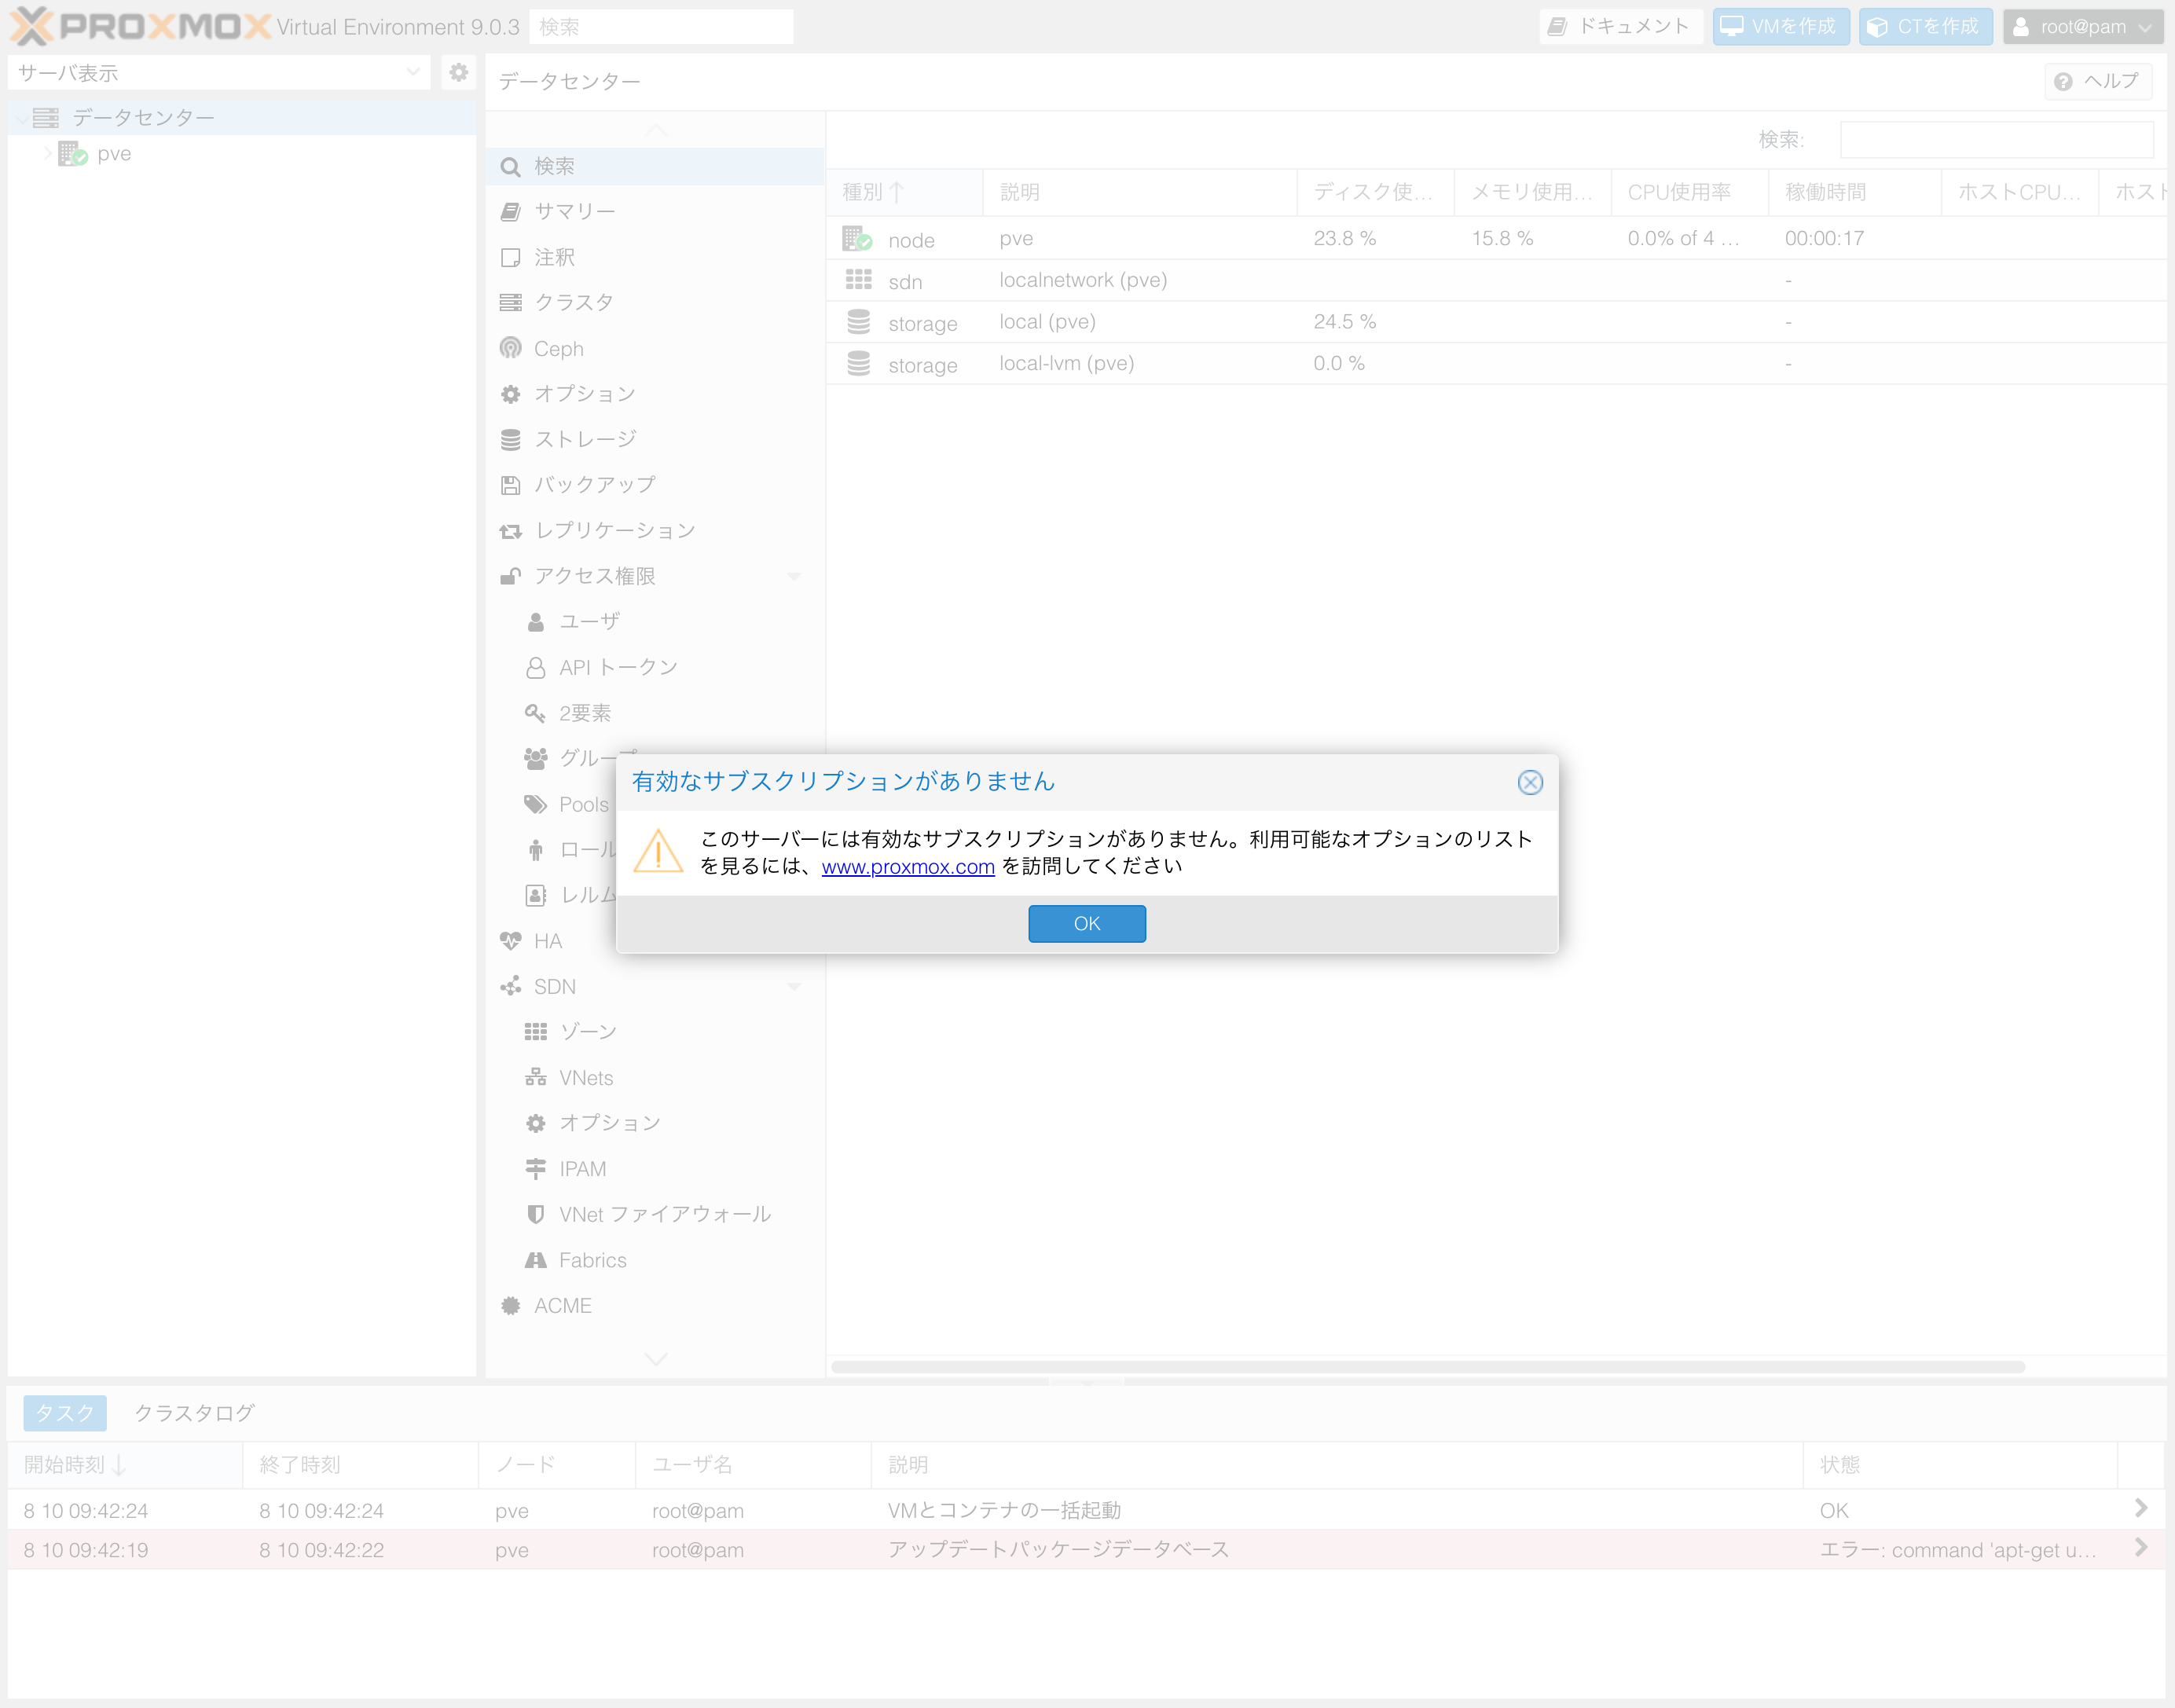Click the CTを作成 button
Image resolution: width=2175 pixels, height=1708 pixels.
tap(1925, 26)
